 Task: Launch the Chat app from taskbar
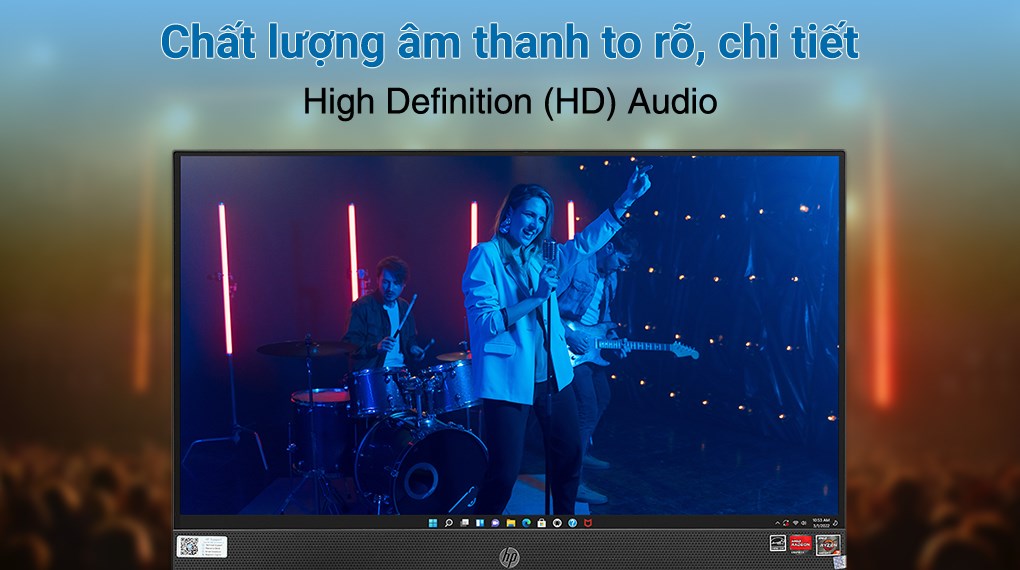[495, 523]
